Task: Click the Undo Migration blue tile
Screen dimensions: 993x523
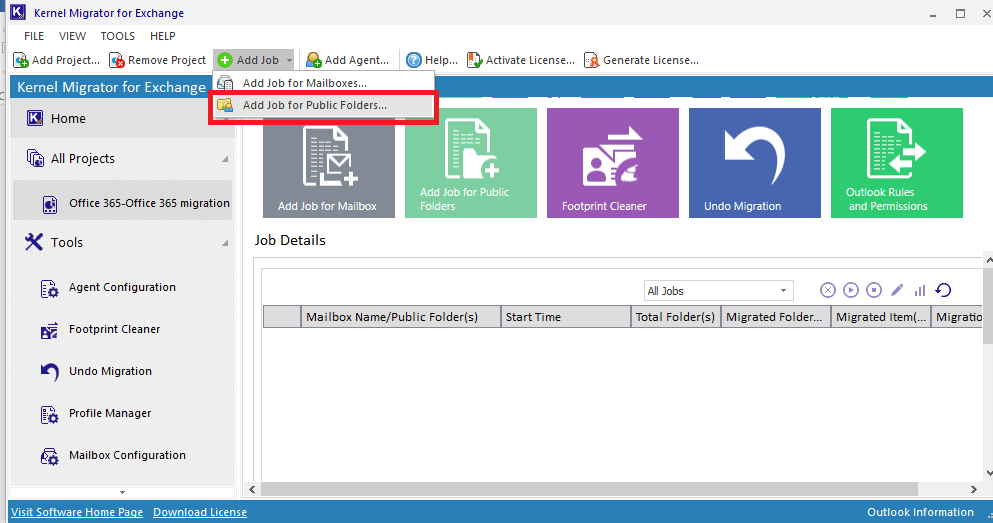Action: click(x=754, y=163)
